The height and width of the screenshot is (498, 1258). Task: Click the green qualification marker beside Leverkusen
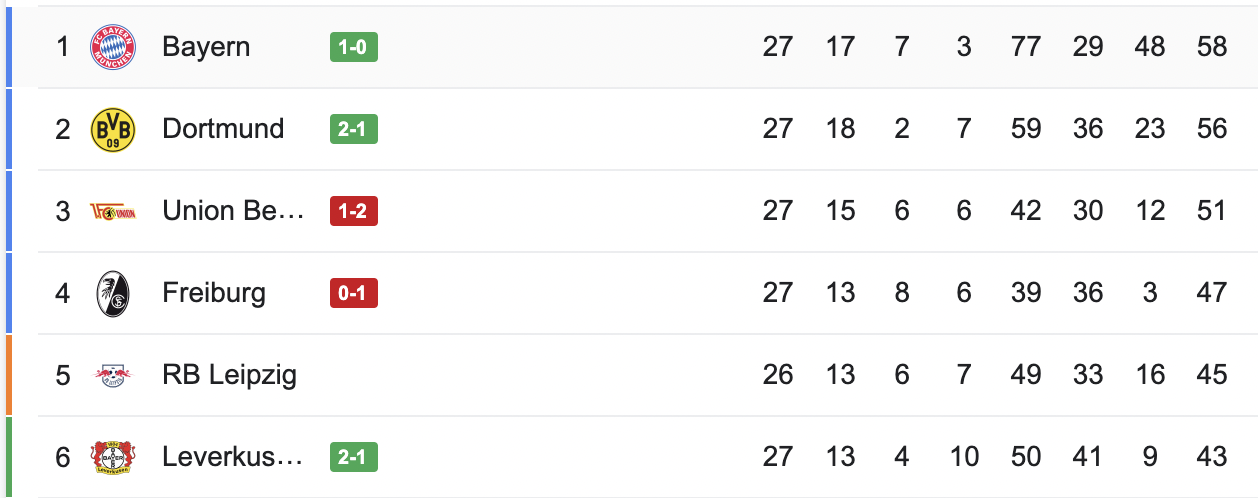8,457
